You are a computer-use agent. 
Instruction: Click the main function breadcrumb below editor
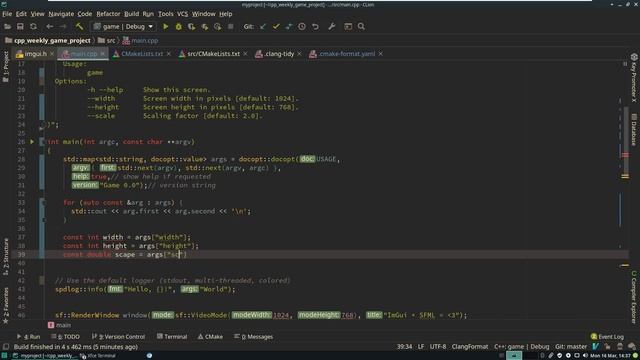(x=60, y=325)
